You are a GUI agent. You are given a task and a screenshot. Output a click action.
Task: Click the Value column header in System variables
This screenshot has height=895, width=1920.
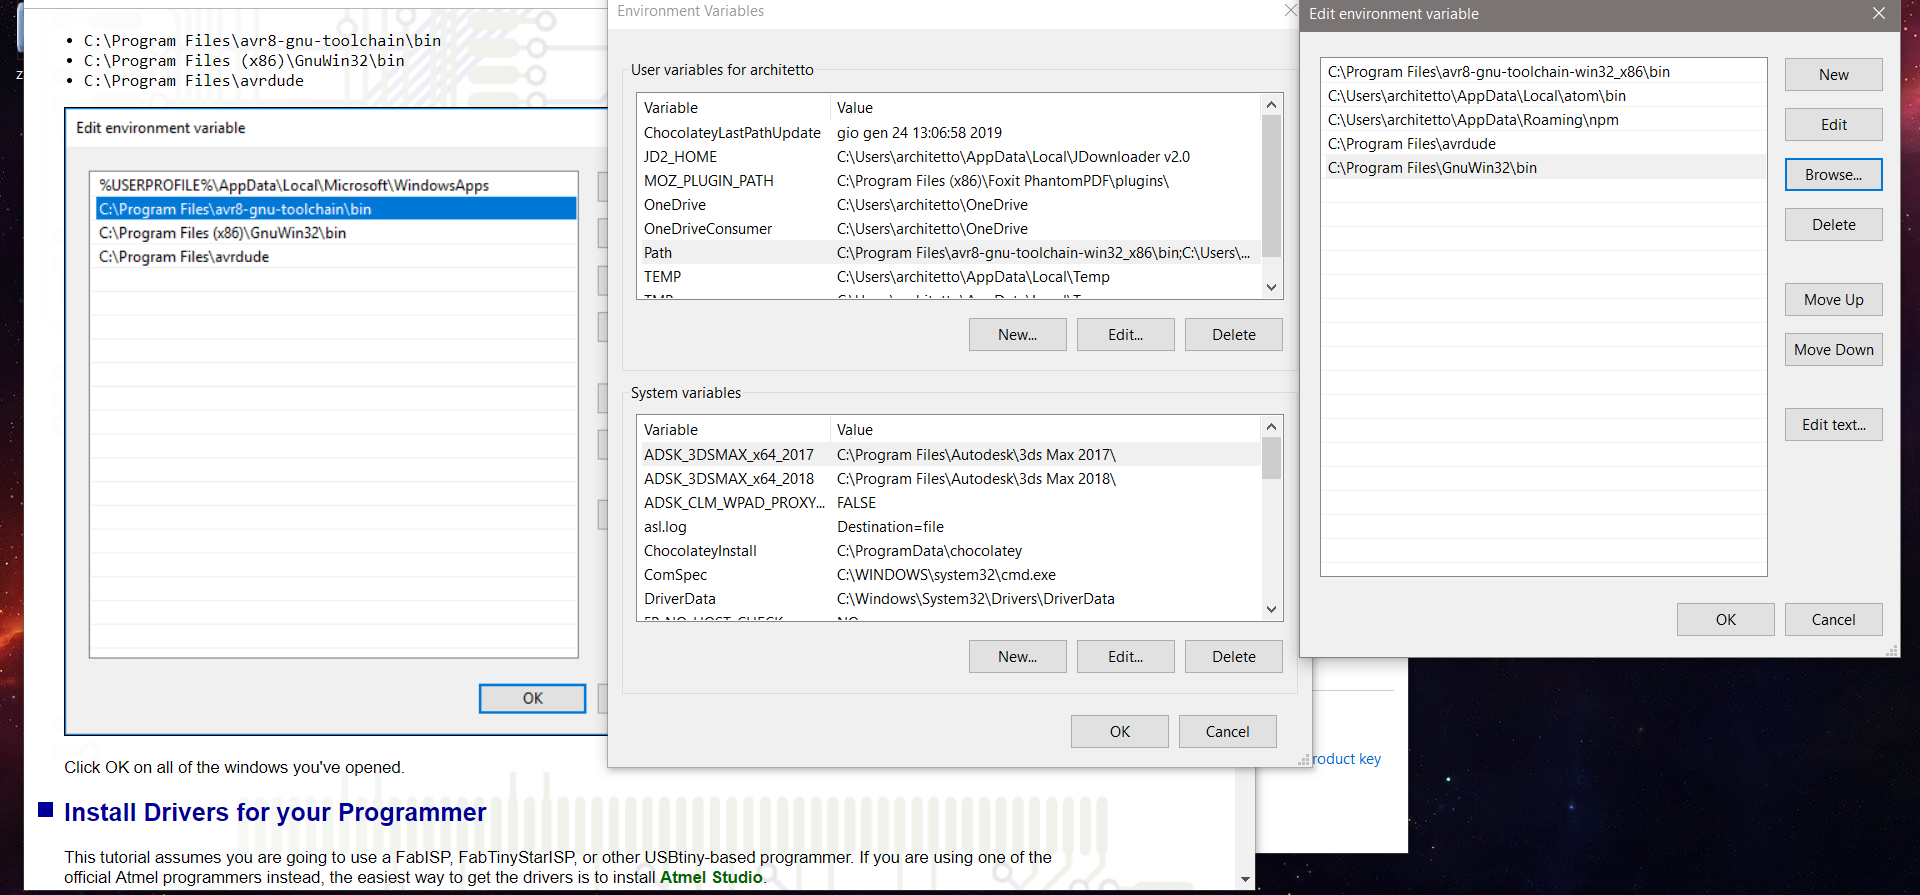click(1046, 430)
